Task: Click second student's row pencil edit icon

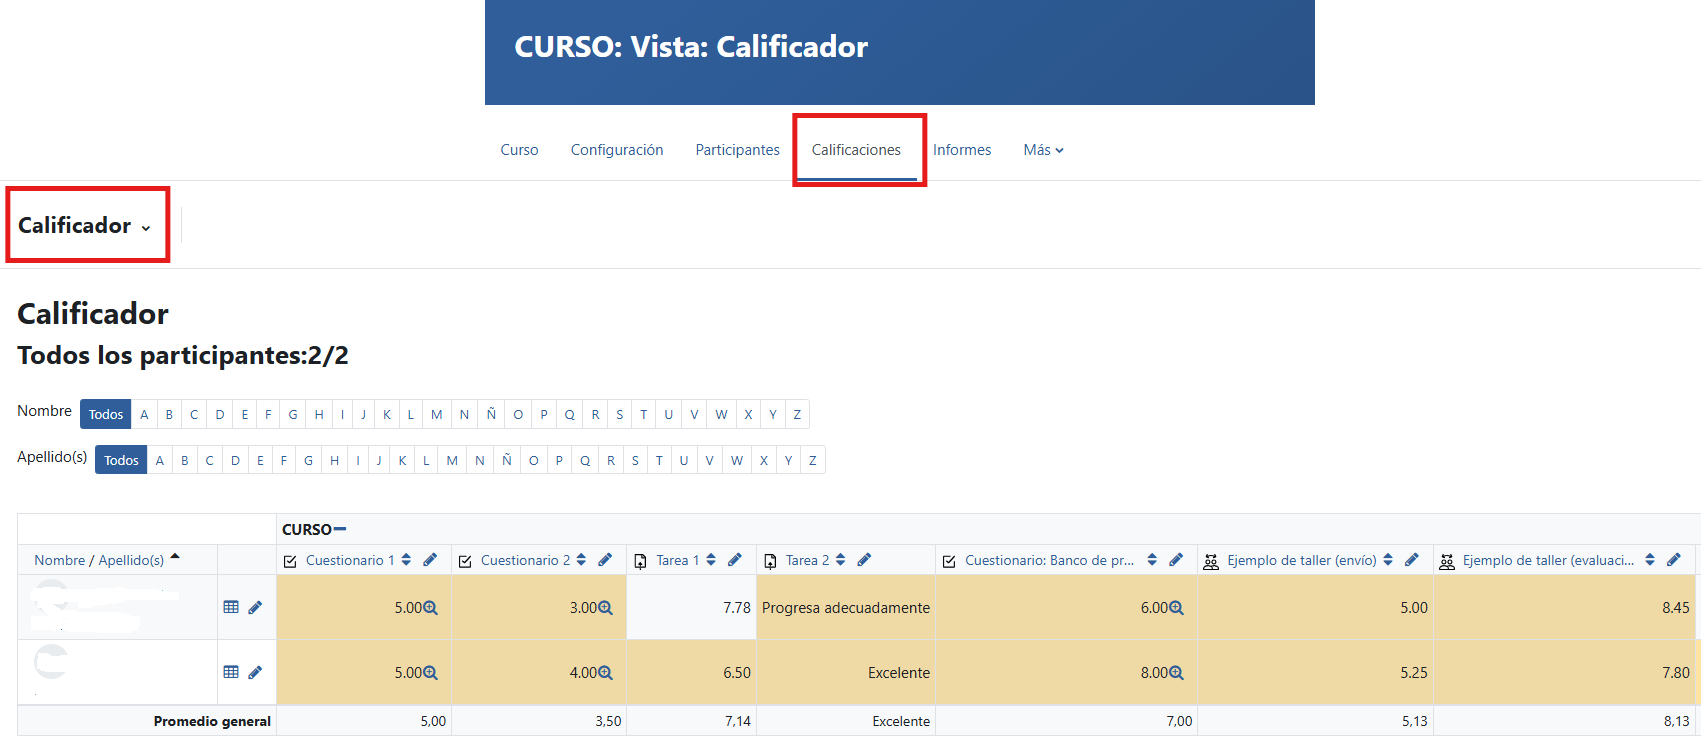Action: point(255,673)
